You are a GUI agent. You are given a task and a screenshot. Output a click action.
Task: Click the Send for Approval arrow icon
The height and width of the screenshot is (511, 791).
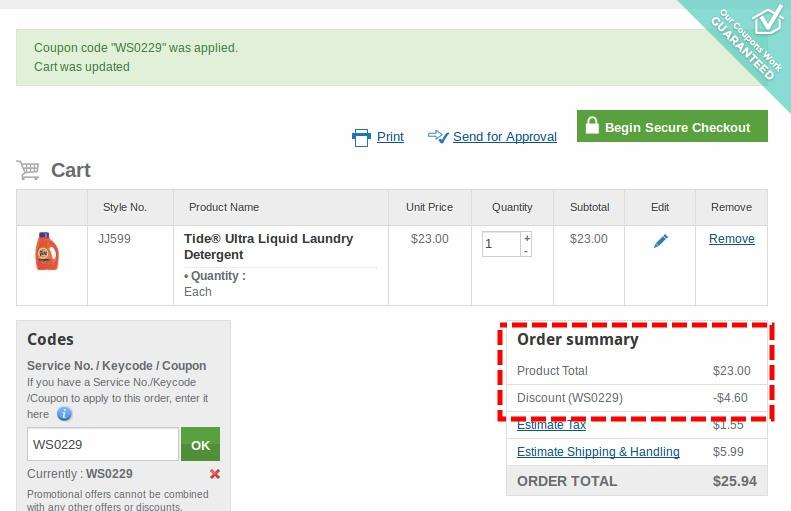pyautogui.click(x=438, y=136)
